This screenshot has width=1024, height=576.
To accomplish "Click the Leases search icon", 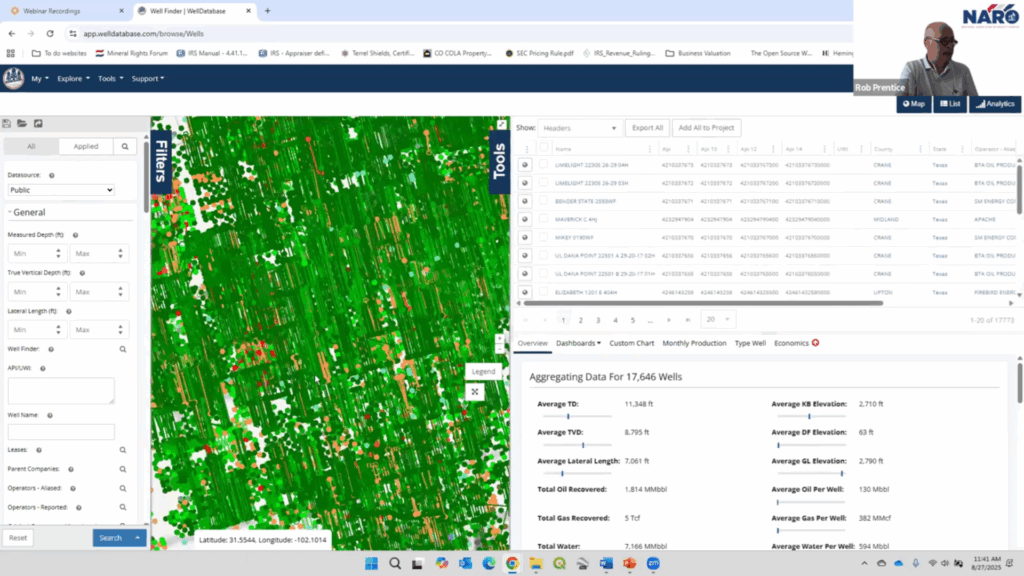I will pos(123,450).
